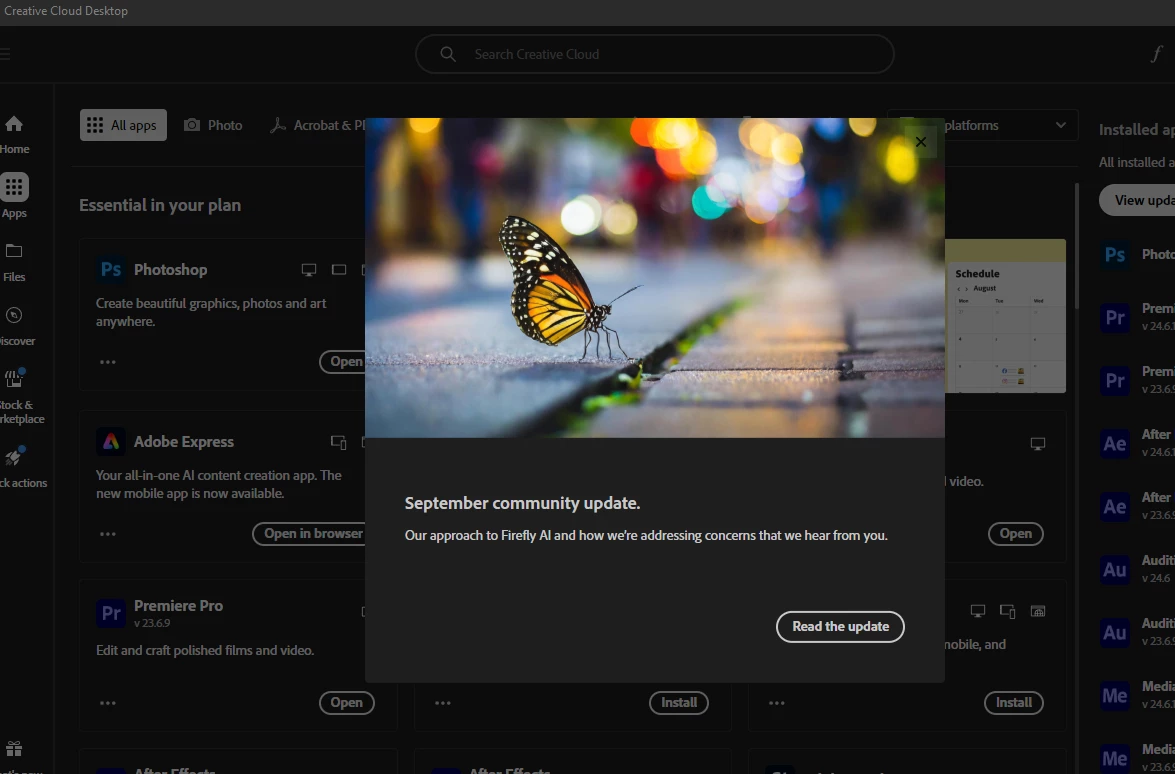Click Premiere Pr v23.6 icon in Installed apps
1175x774 pixels.
[x=1114, y=381]
